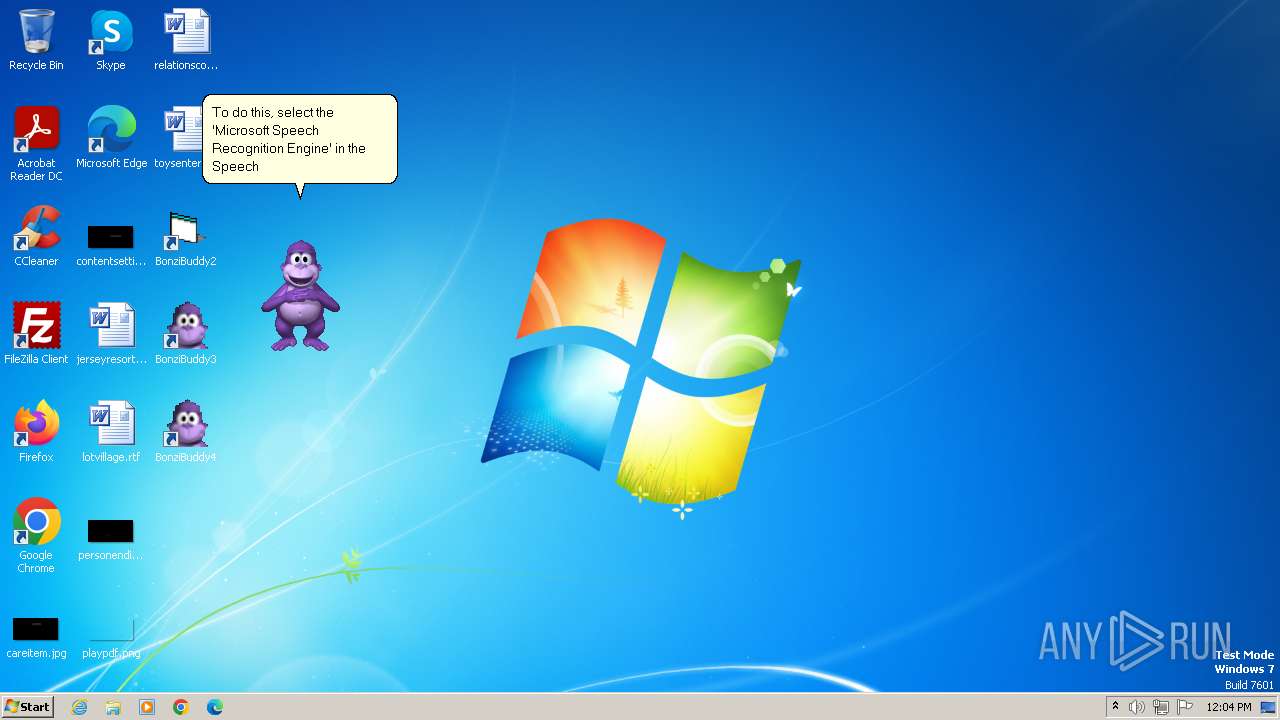Click the 12:04 PM taskbar clock
1280x720 pixels.
point(1229,707)
